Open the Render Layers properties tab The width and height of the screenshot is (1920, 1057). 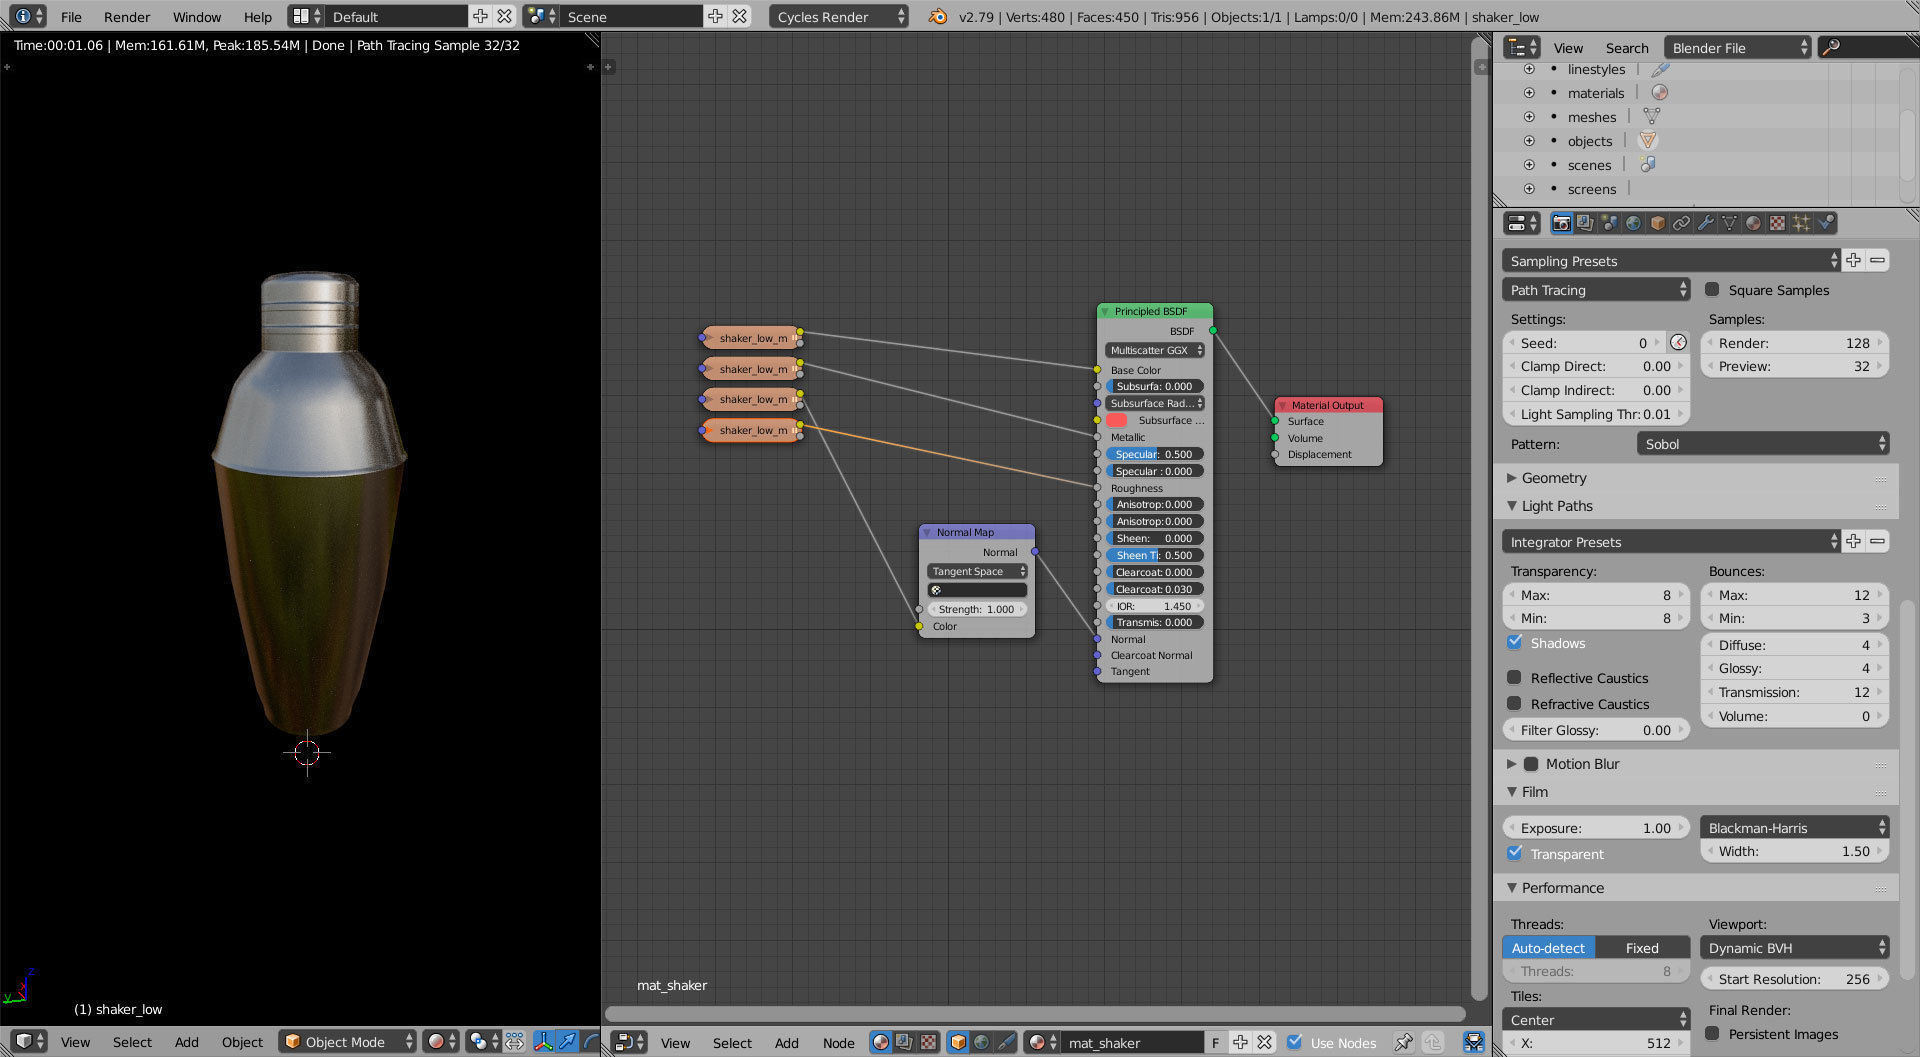[1585, 223]
